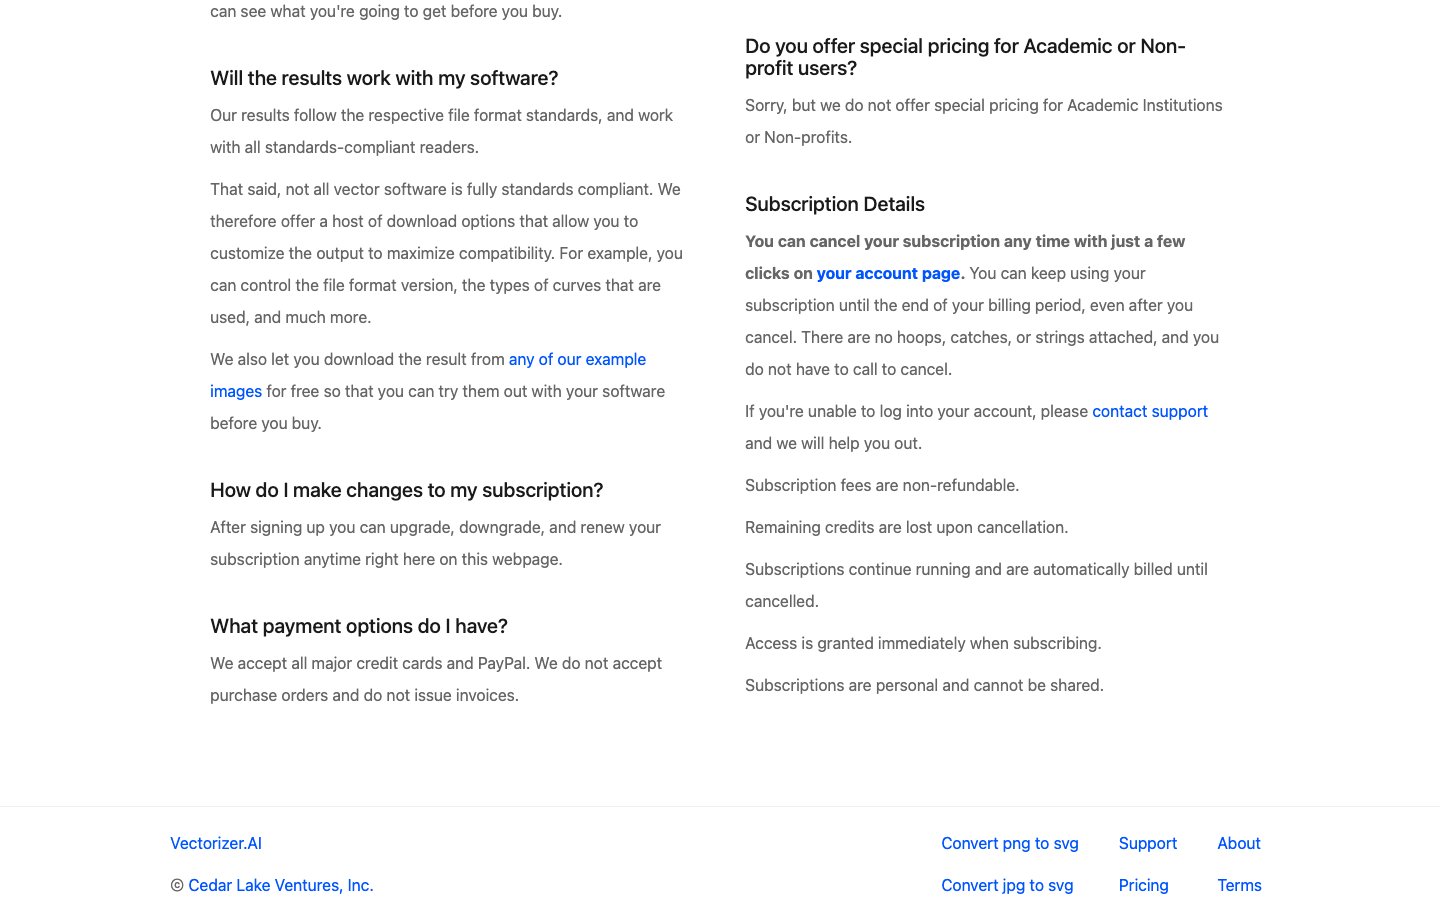Click 'Remaining credits are lost upon cancellation.' text

coord(906,527)
